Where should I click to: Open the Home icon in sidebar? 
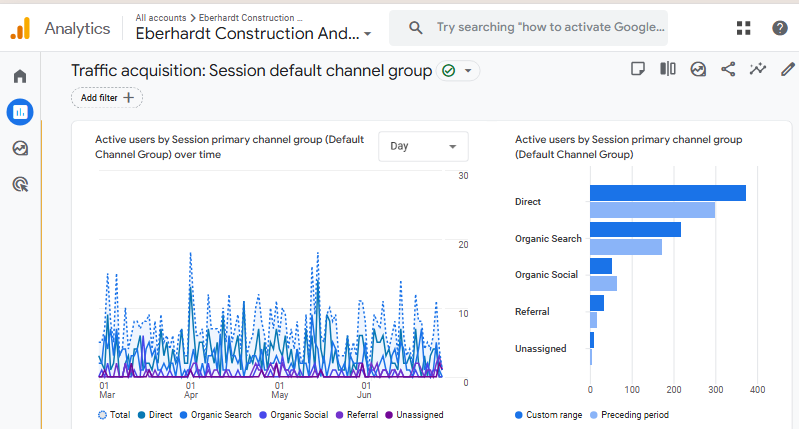pos(20,77)
